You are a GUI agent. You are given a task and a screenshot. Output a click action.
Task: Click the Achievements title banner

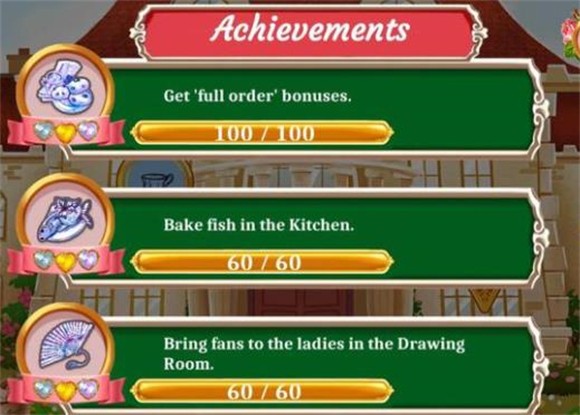point(309,31)
